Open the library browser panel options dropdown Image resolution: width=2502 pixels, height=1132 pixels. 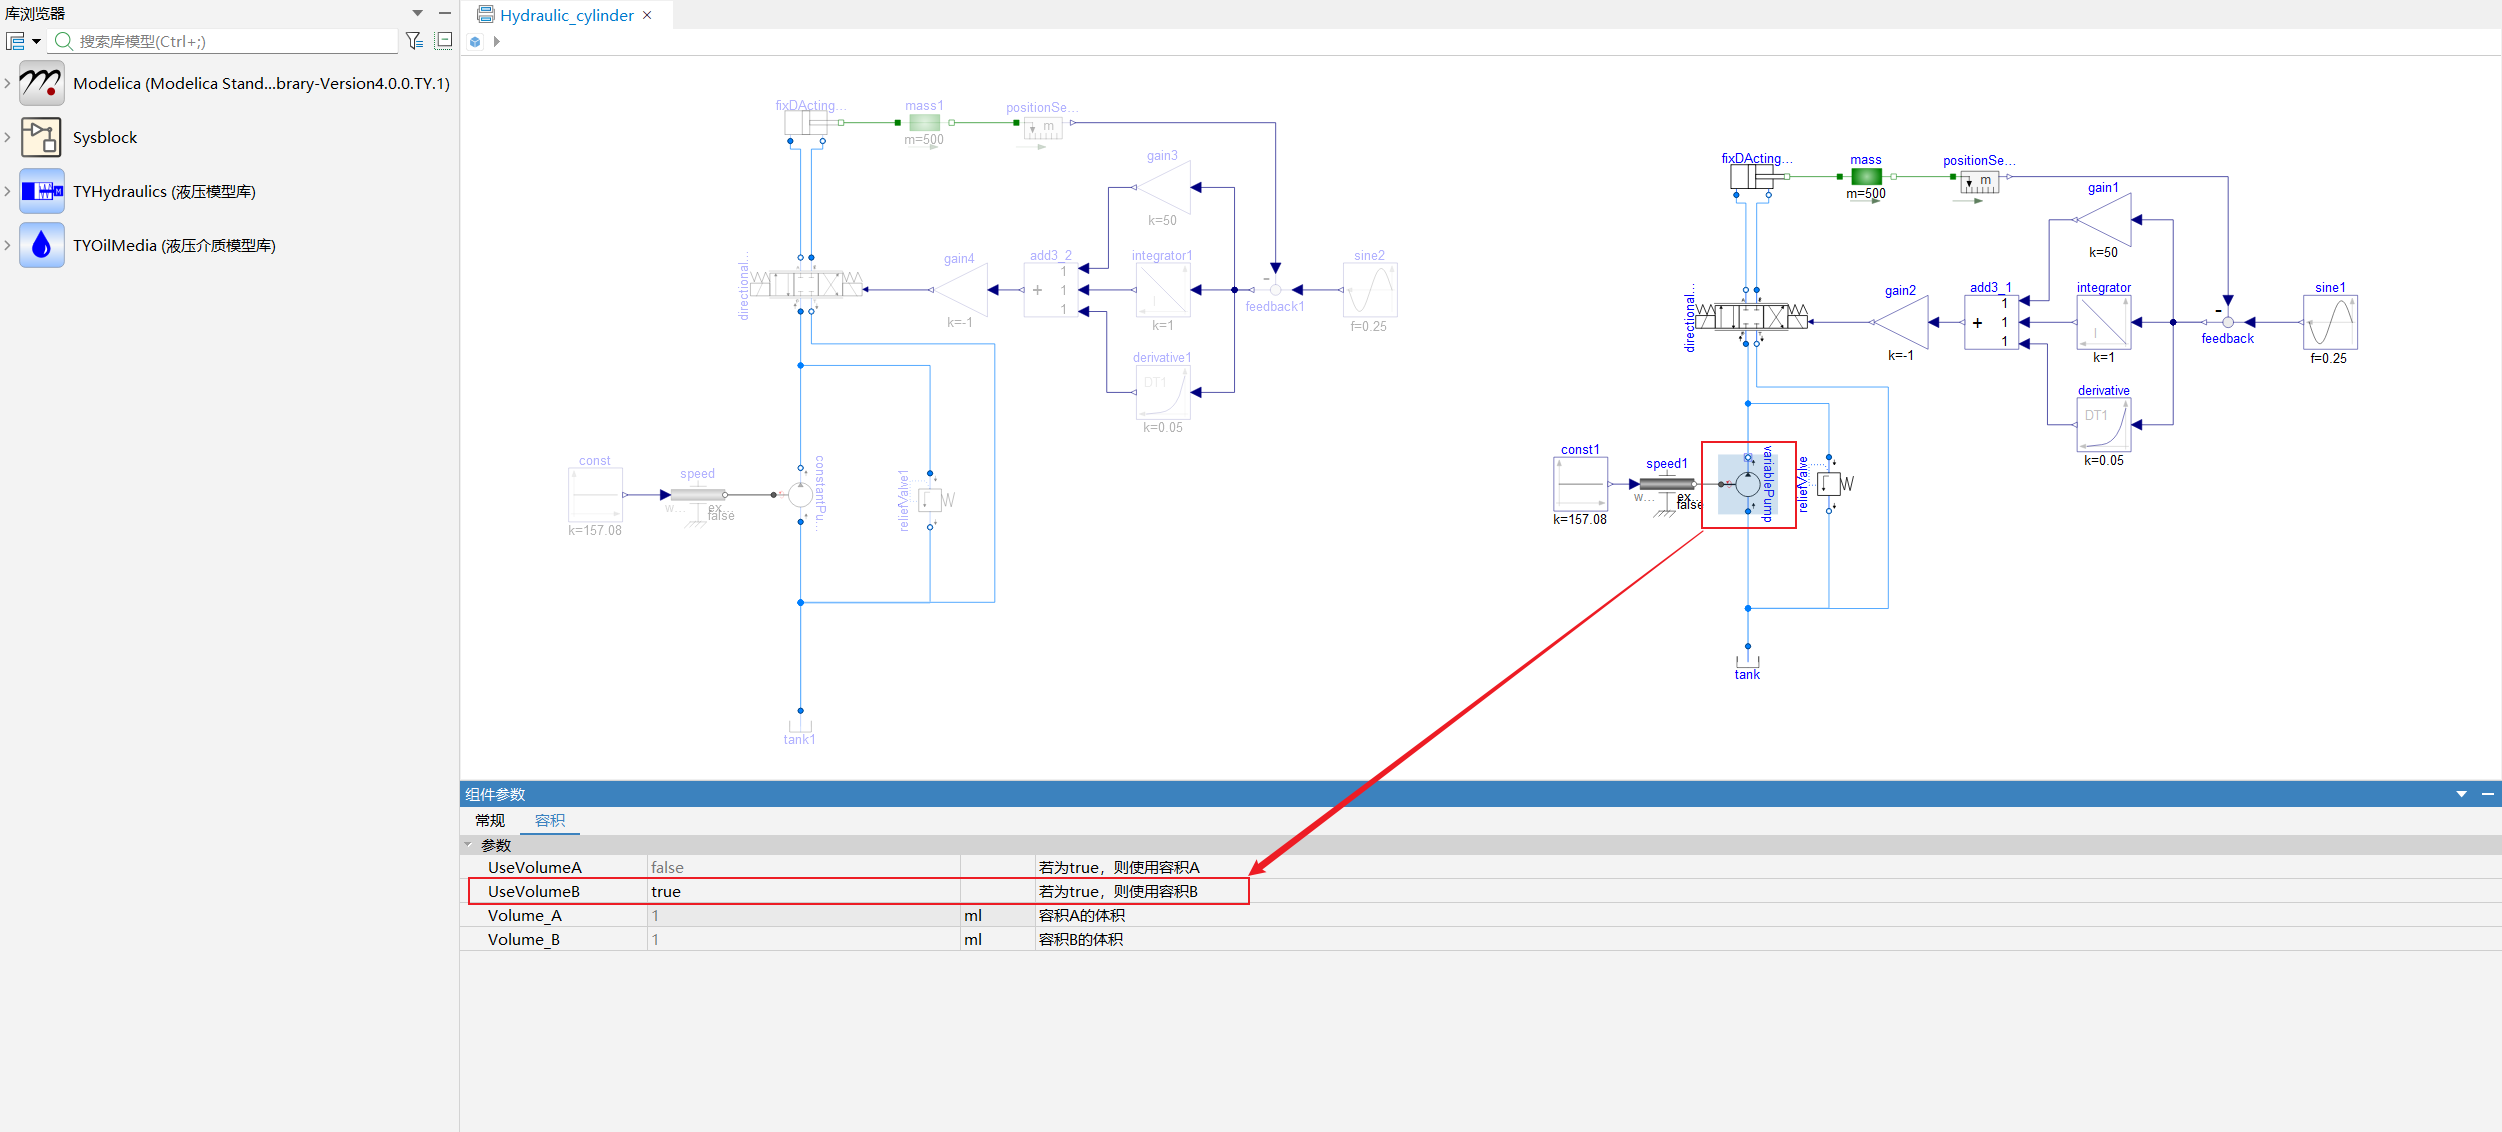click(418, 13)
